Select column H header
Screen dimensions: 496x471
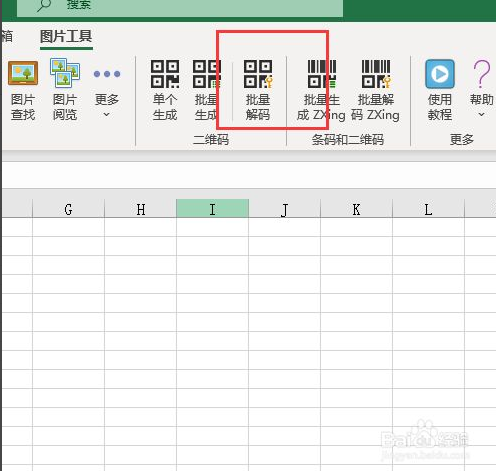click(x=140, y=209)
